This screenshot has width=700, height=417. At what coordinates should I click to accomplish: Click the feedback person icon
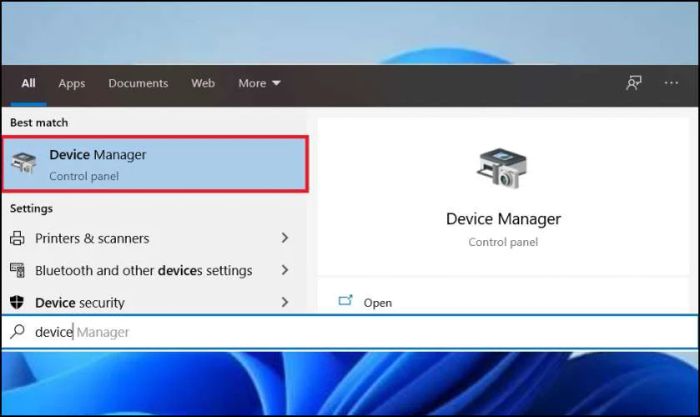633,83
